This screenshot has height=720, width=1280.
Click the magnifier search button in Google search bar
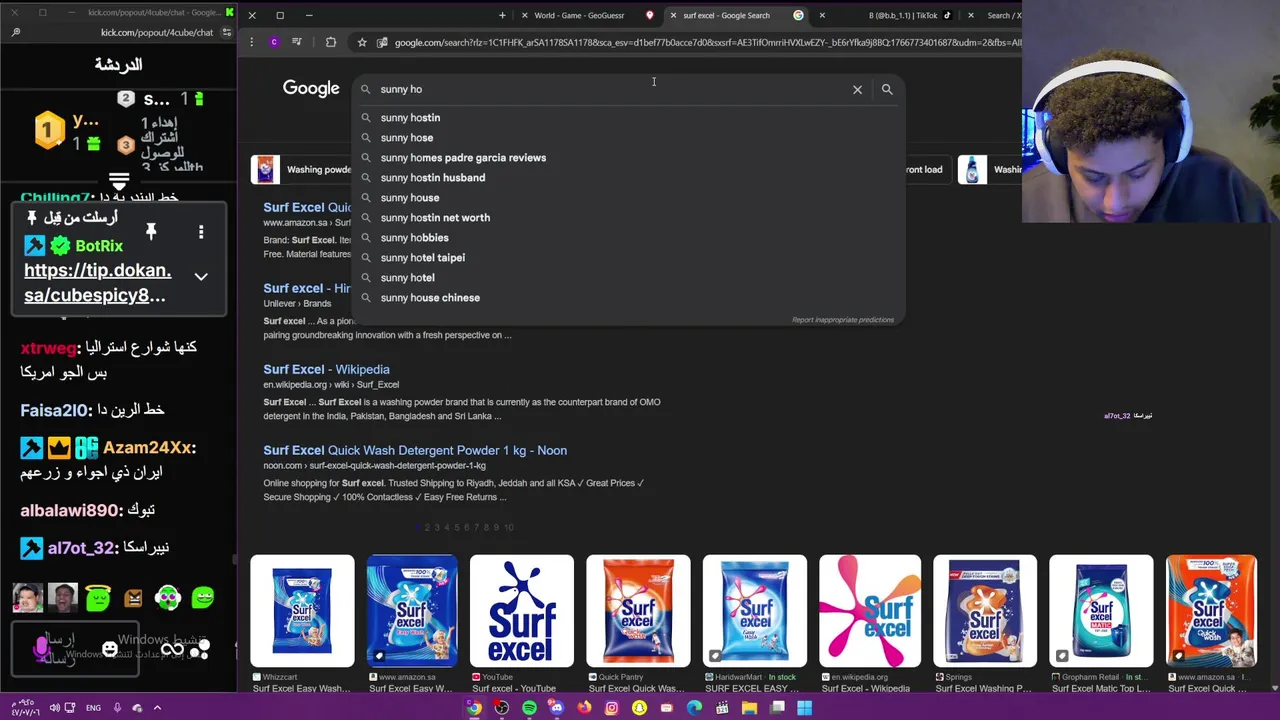[x=887, y=89]
